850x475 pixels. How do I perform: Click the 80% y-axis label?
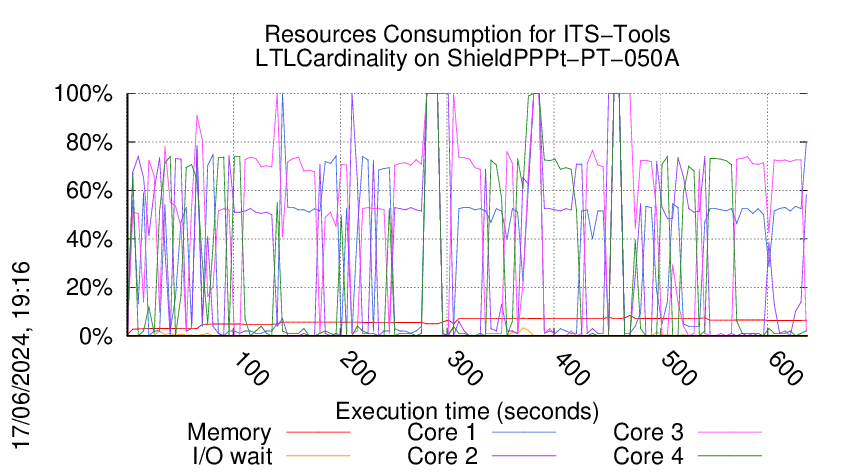coord(89,143)
